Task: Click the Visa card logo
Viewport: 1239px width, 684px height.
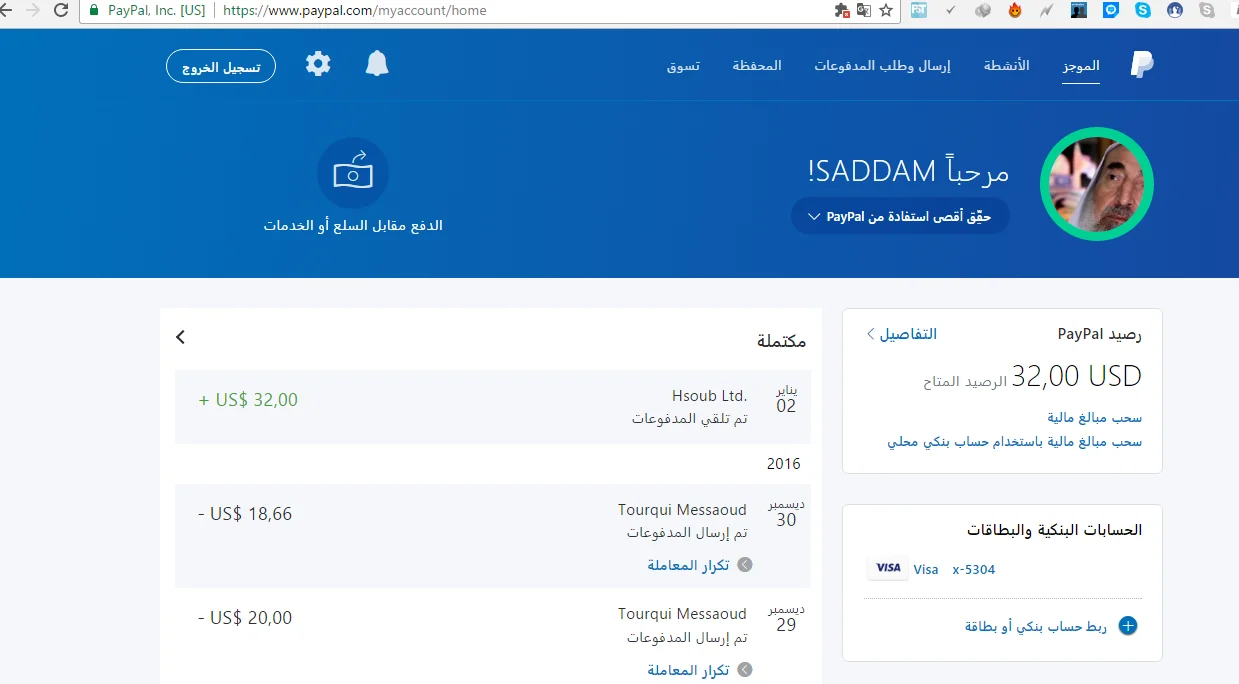Action: [888, 568]
